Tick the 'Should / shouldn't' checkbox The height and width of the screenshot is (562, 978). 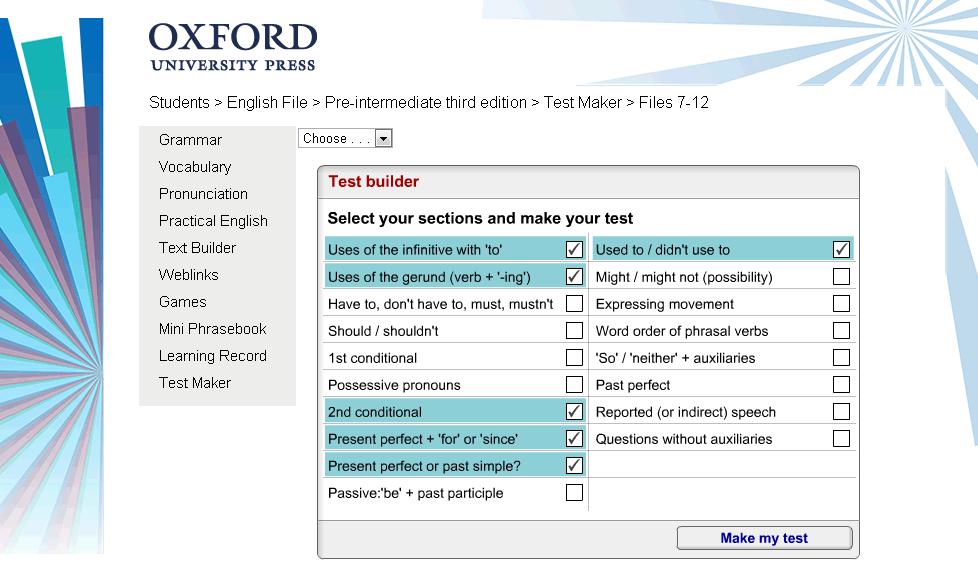(574, 331)
